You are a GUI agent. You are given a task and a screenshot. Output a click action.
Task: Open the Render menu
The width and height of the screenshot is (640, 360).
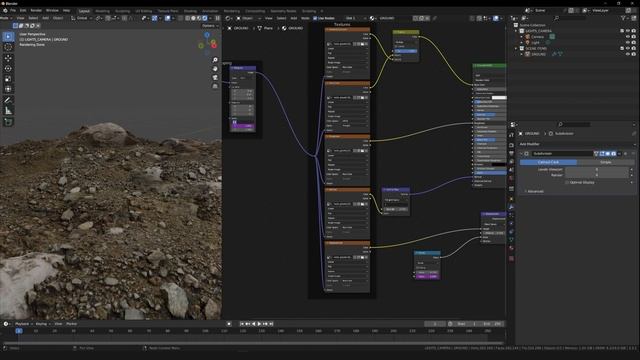pos(36,11)
